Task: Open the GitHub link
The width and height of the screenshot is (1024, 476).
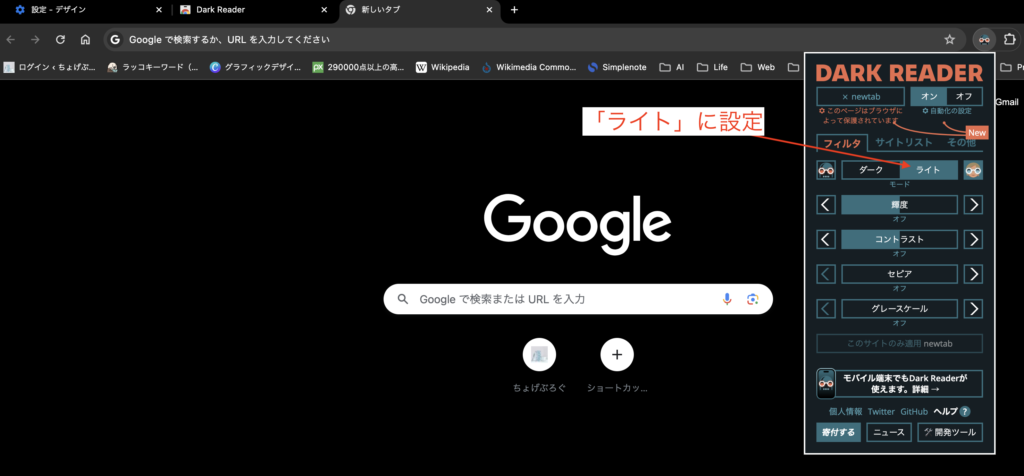Action: point(914,411)
